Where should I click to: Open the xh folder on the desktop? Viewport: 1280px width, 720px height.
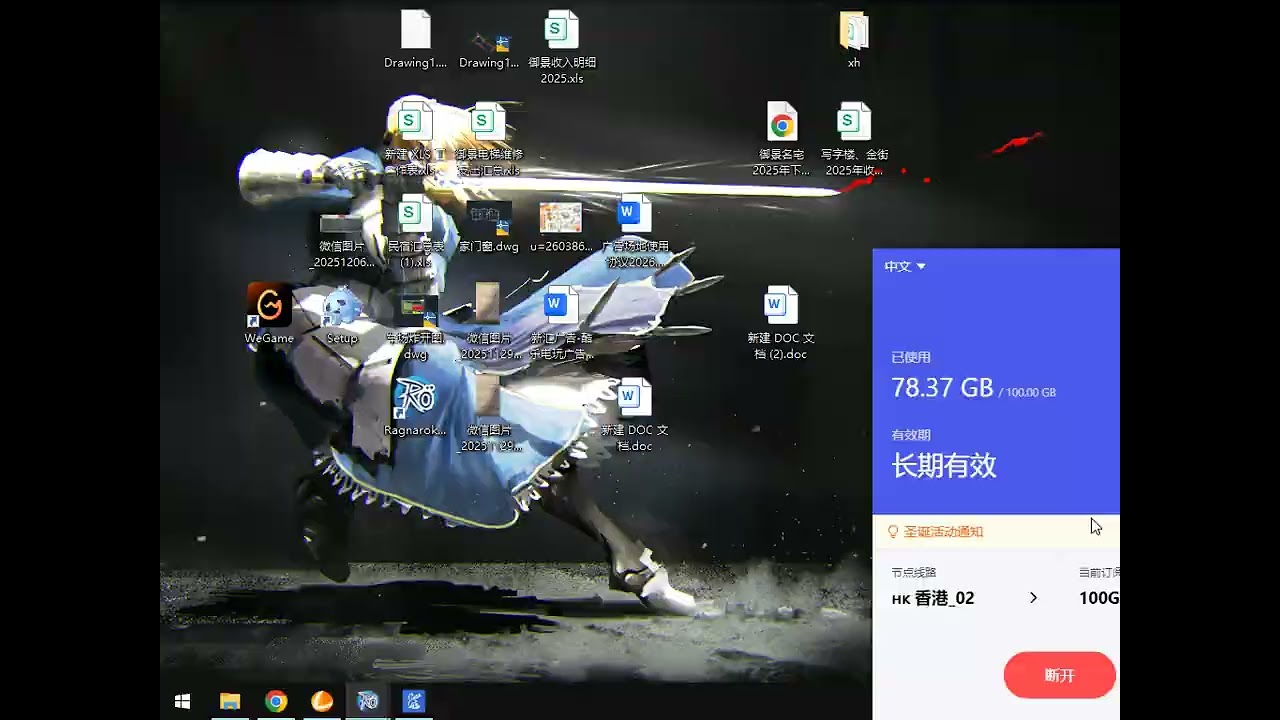pos(853,31)
